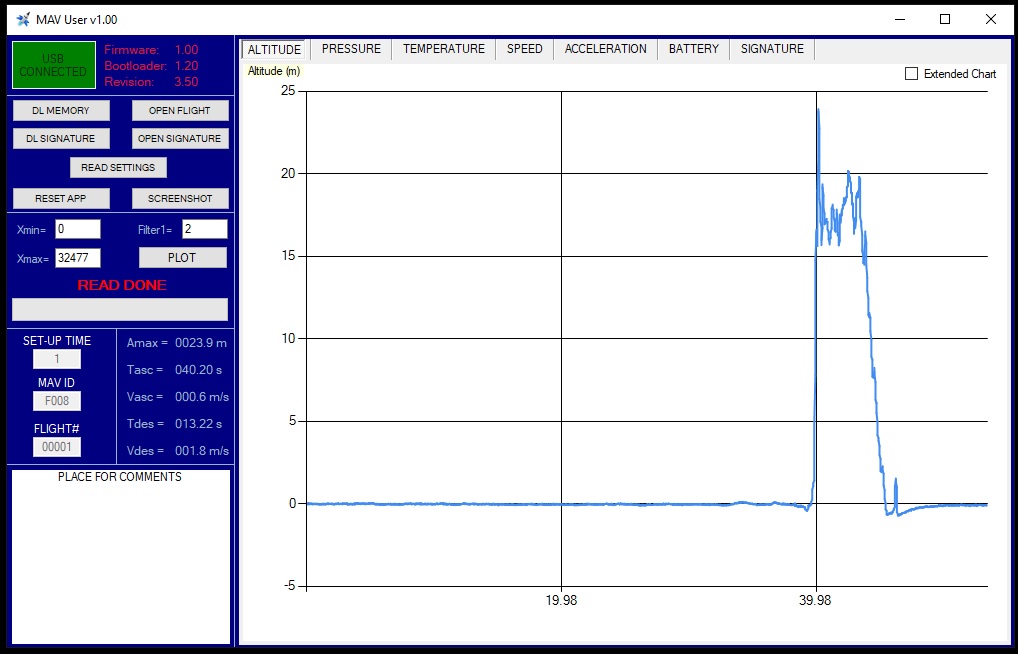
Task: Click the PLOT button
Action: 182,258
